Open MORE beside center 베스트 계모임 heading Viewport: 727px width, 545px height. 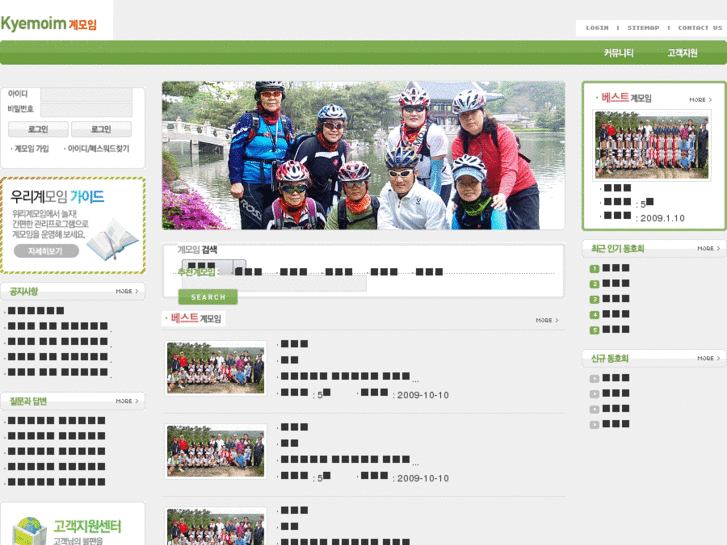point(547,320)
